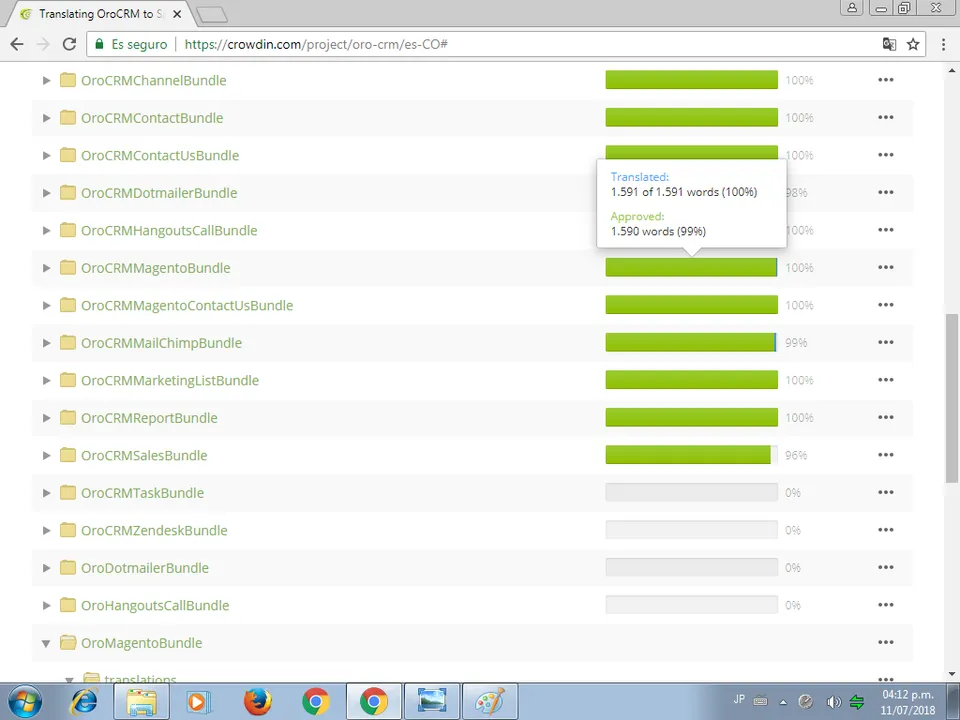The height and width of the screenshot is (720, 960).
Task: Open OroHangoutsCallBundle three-dot menu
Action: [885, 605]
